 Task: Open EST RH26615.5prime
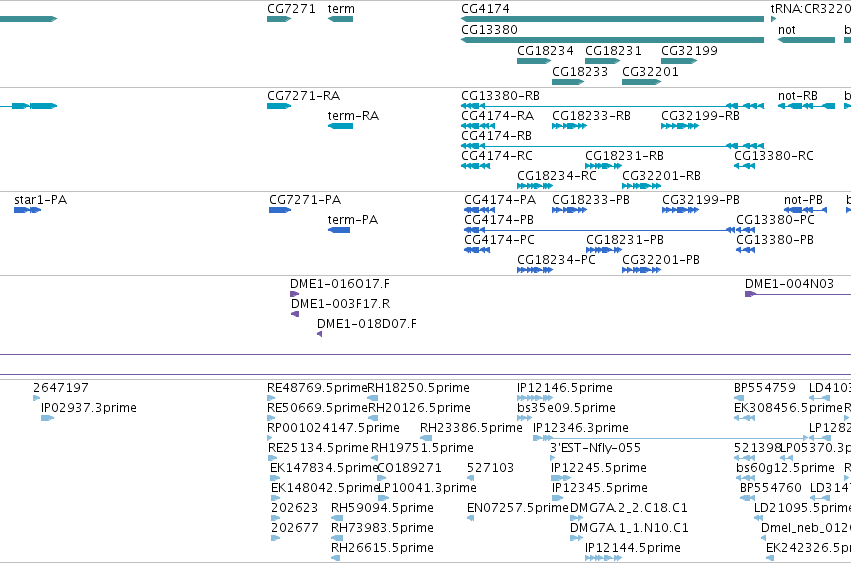(382, 548)
